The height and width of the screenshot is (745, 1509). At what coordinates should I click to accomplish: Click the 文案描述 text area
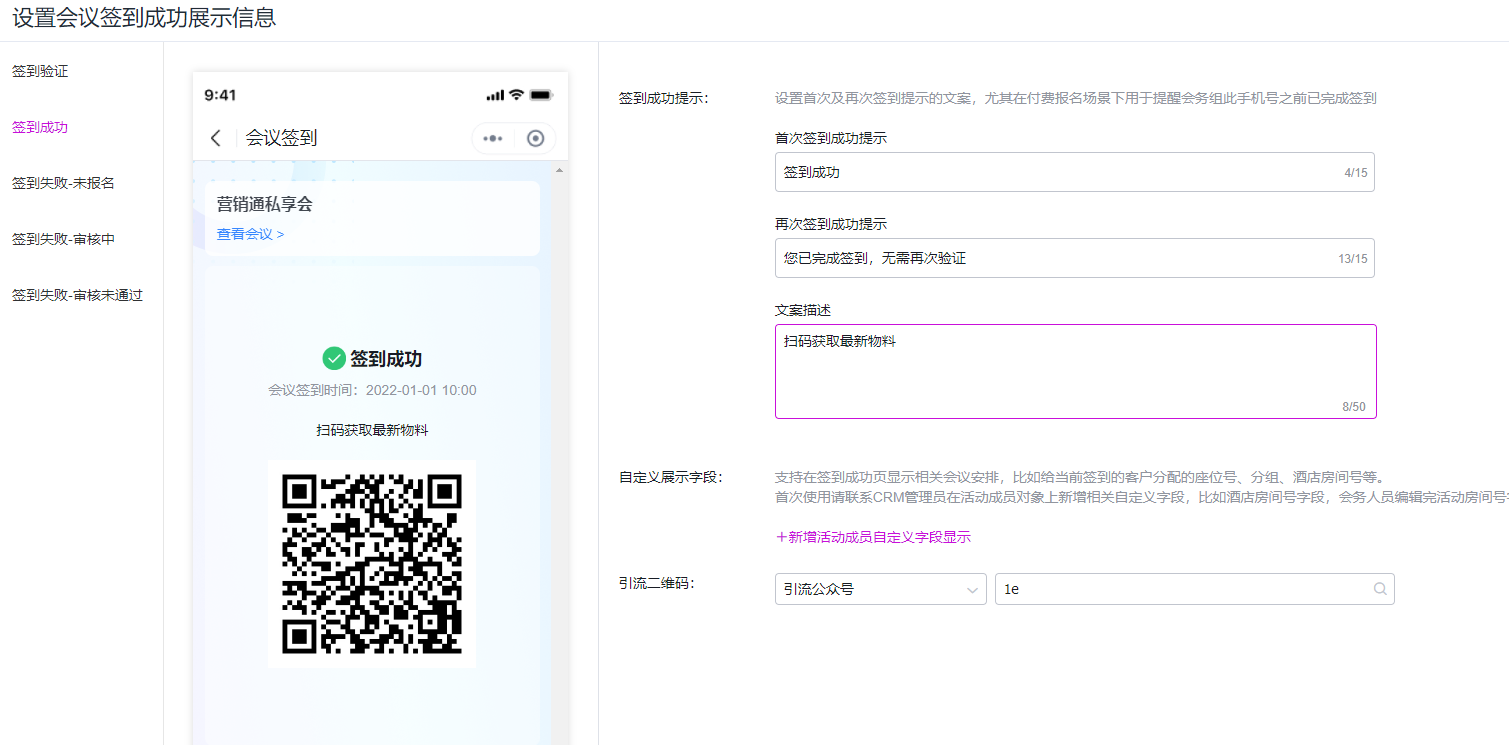pos(1075,371)
